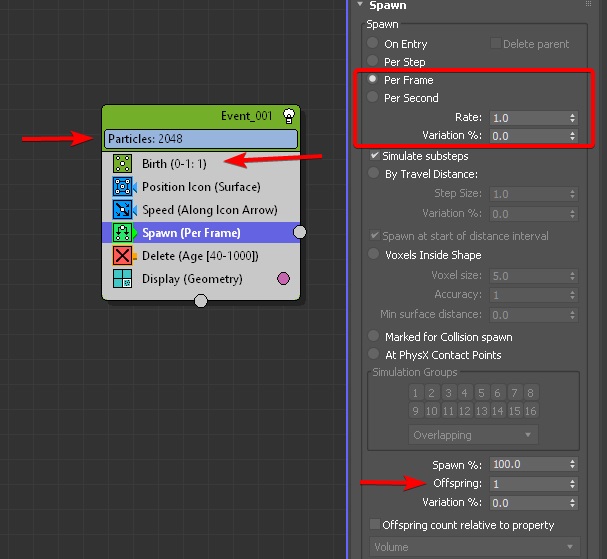
Task: Toggle Spawn at start of distance interval
Action: click(374, 235)
